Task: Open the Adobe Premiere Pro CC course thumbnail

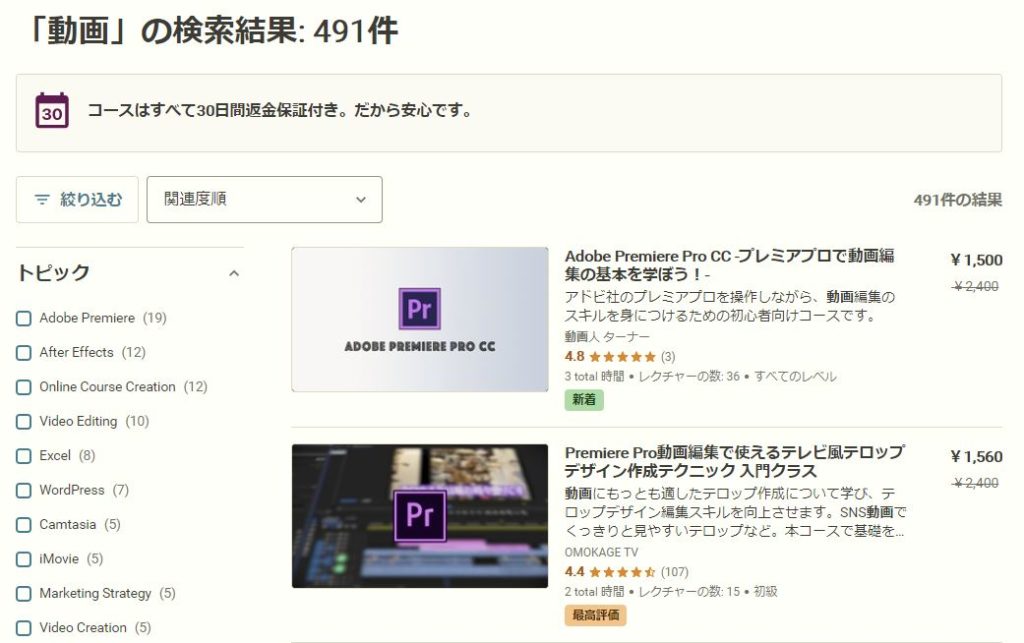Action: [x=420, y=319]
